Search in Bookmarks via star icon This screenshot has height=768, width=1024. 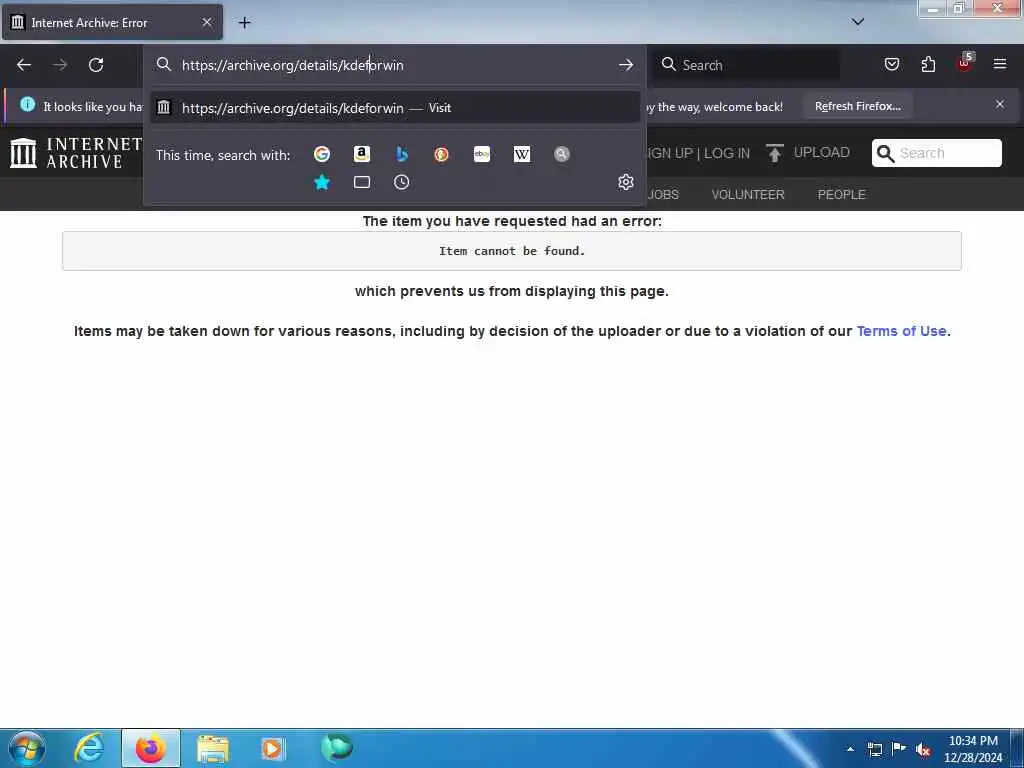point(321,182)
